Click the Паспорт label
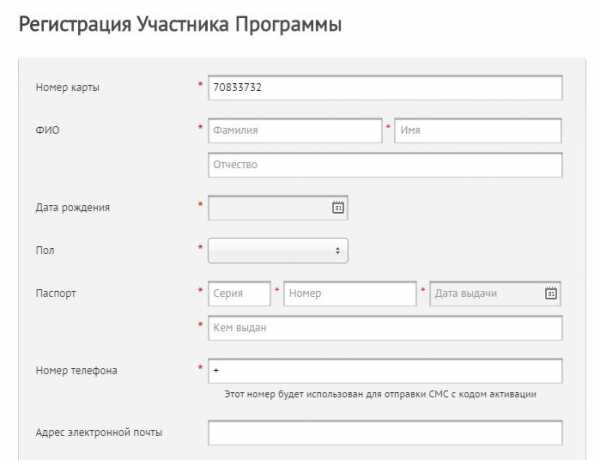Viewport: 600px width, 460px height. pos(56,293)
